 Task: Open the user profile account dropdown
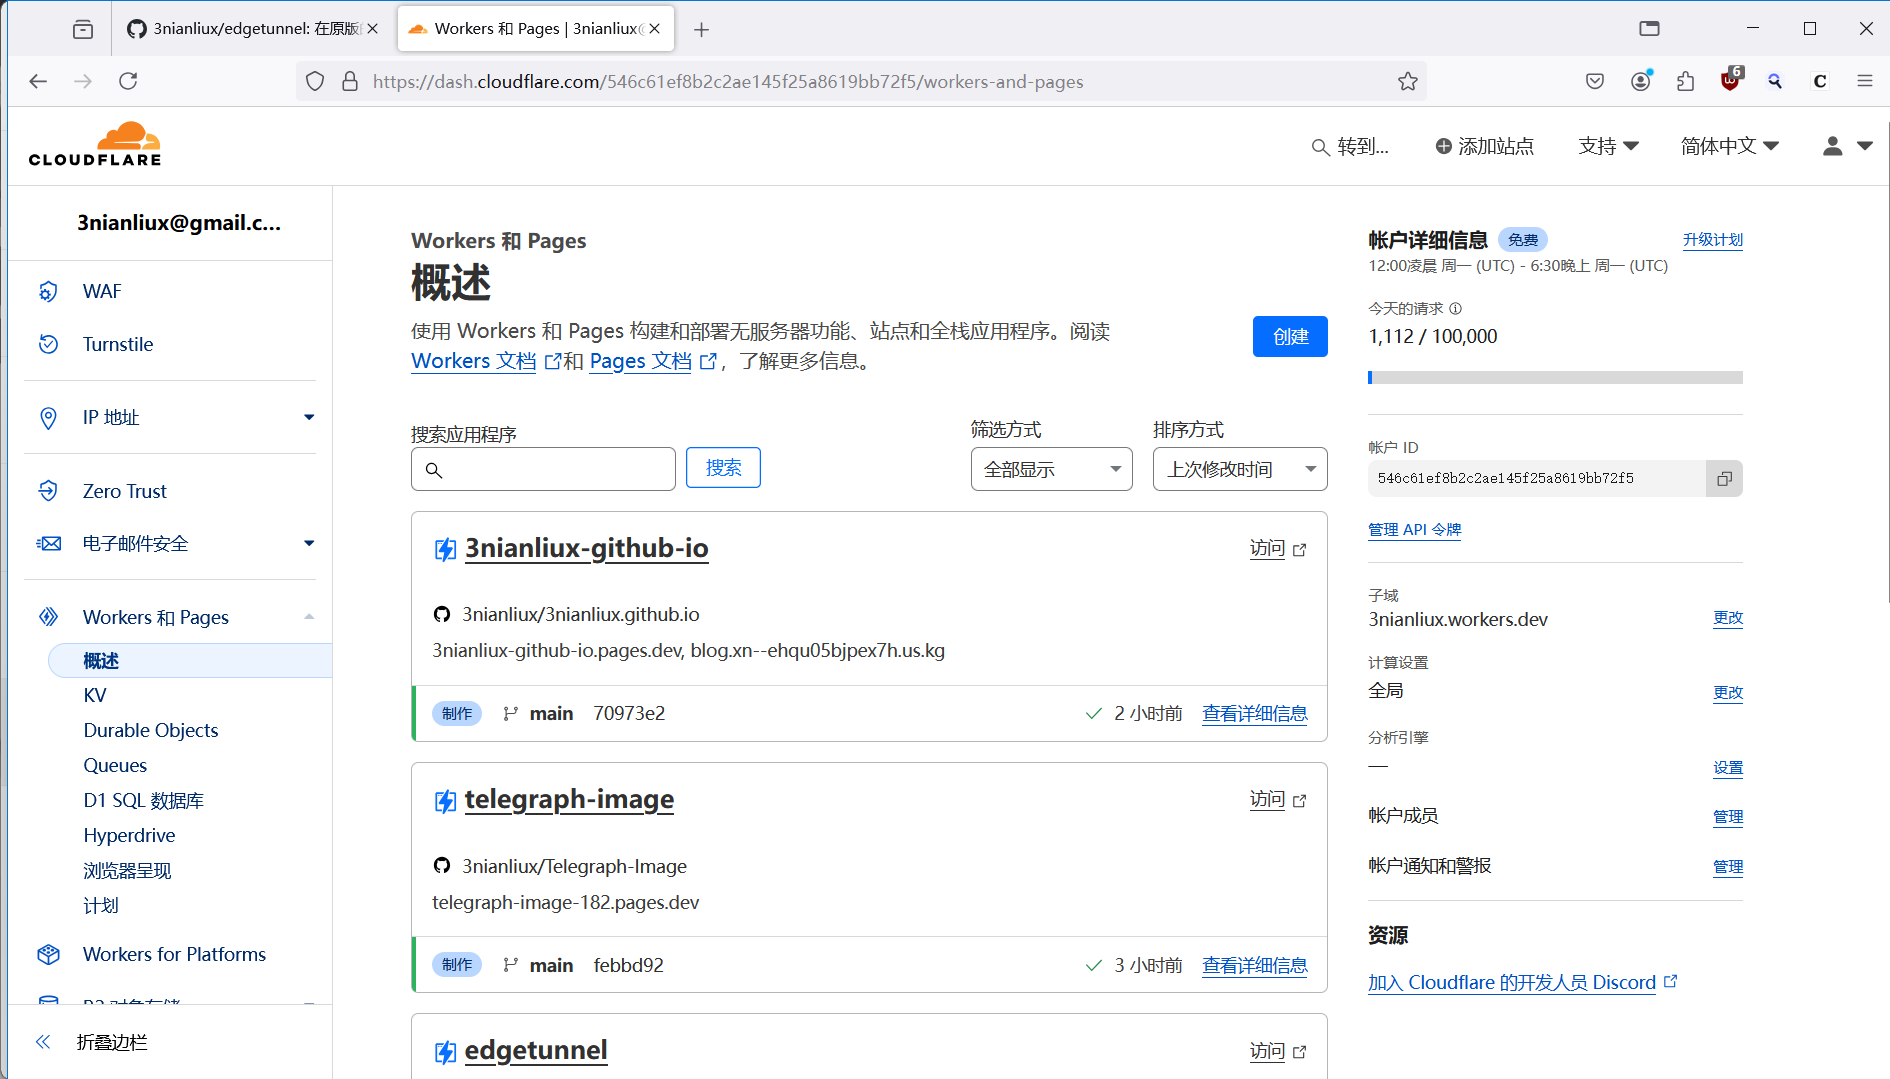(1847, 146)
